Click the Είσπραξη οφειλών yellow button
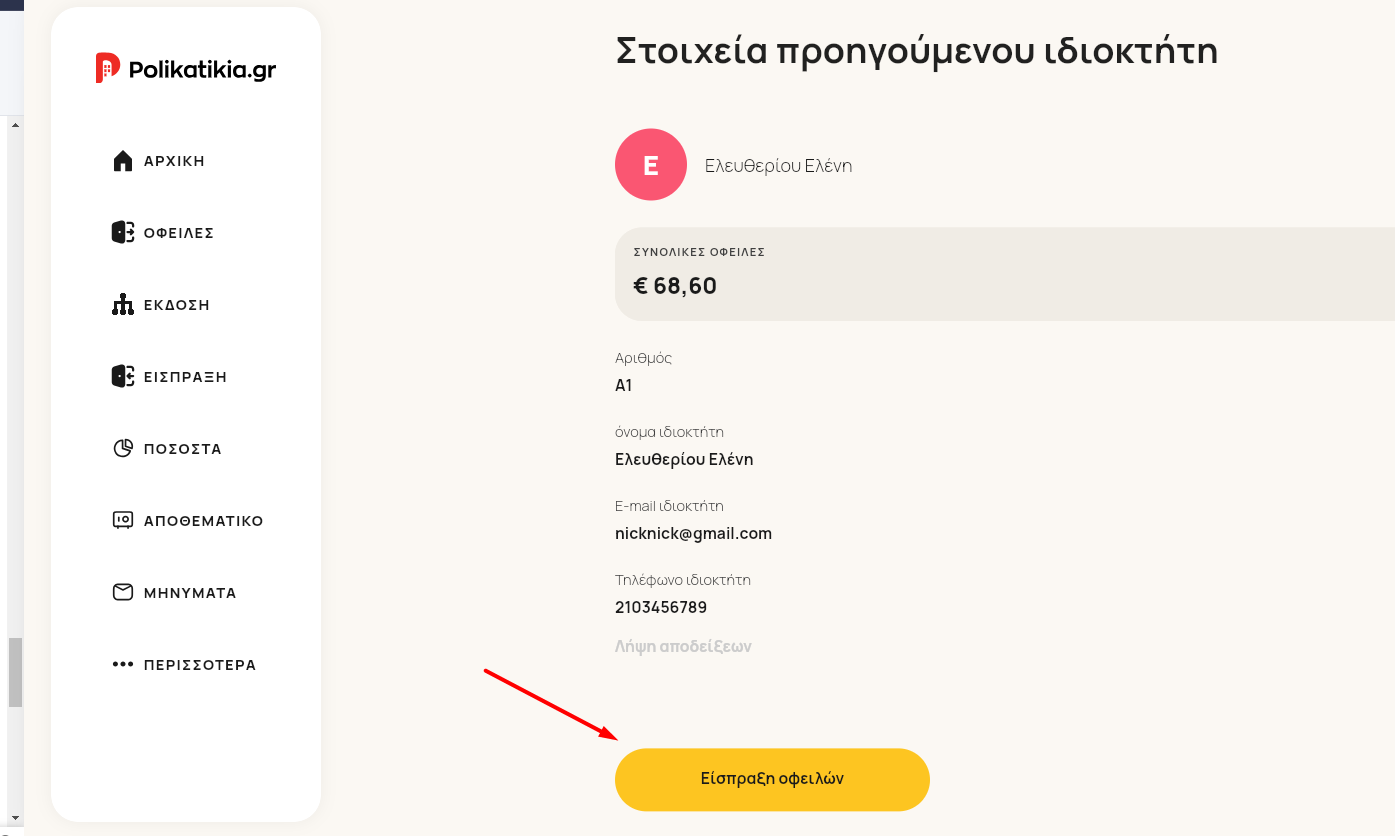Screen dimensions: 1395x836 [x=772, y=779]
